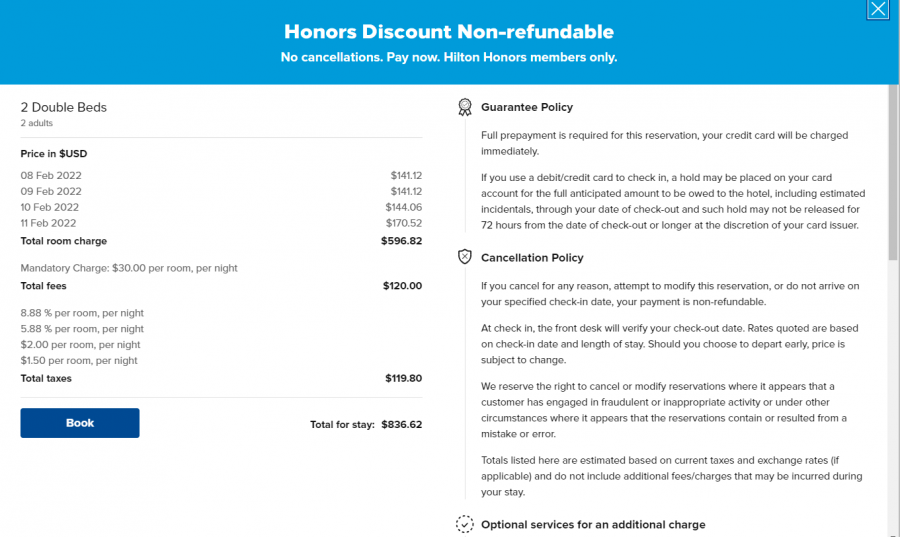Image resolution: width=900 pixels, height=537 pixels.
Task: Click the Guarantee Policy ribbon icon
Action: tap(464, 107)
